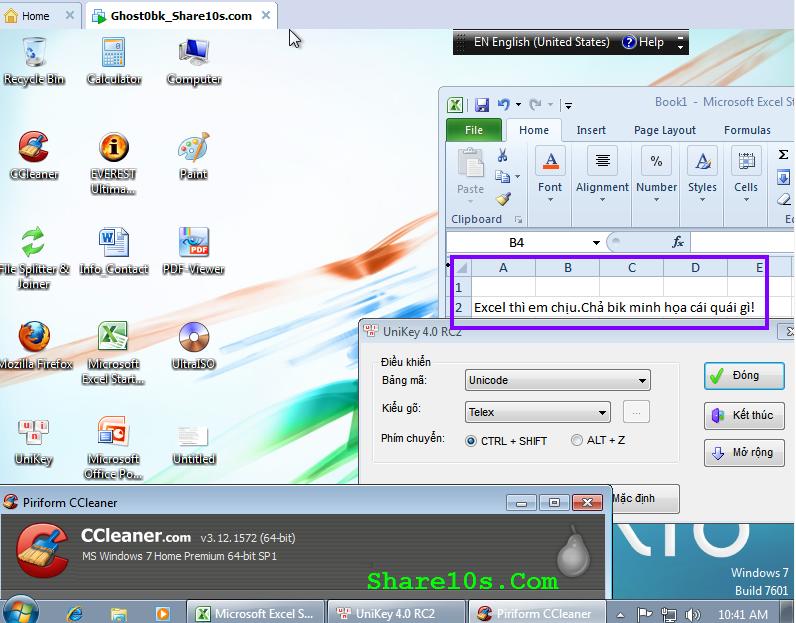Expand the Cells group dropdown

click(x=746, y=200)
